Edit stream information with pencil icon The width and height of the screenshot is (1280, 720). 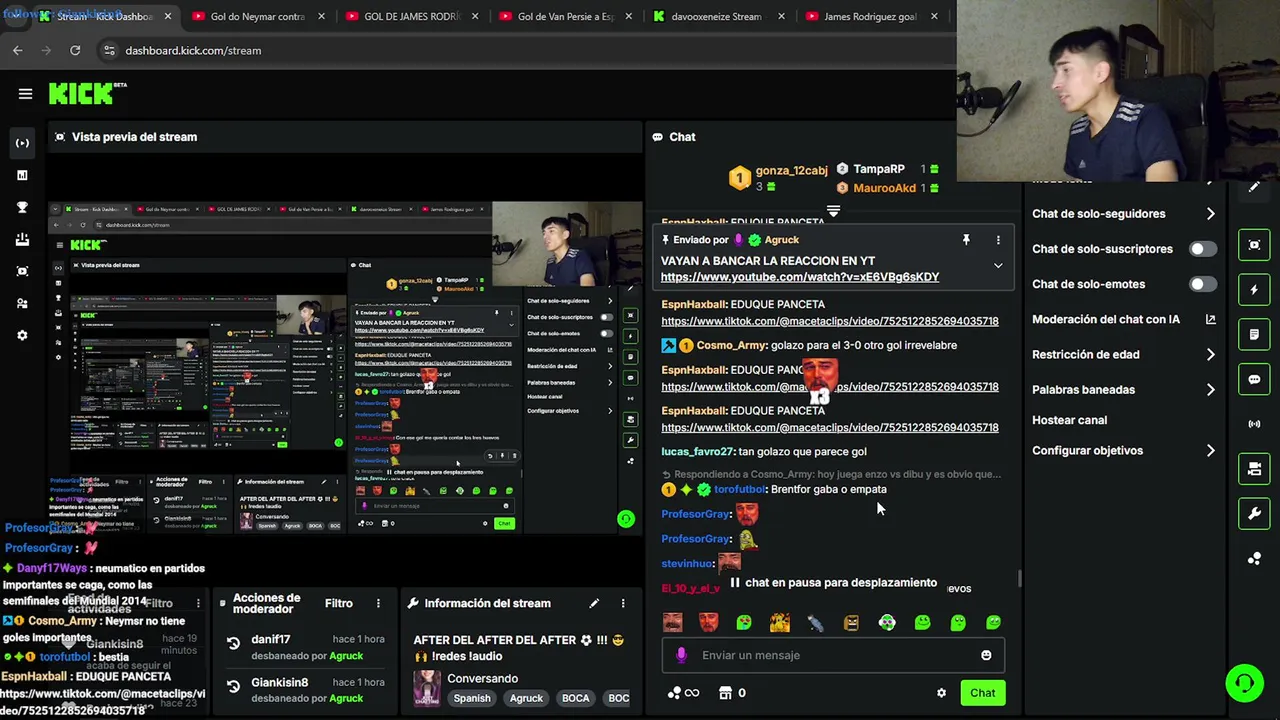point(594,603)
